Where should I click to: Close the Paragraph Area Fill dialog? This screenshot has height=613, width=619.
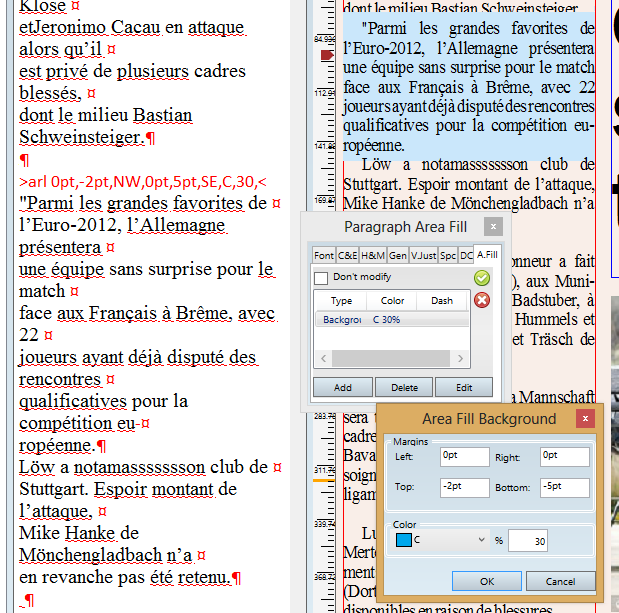[493, 227]
